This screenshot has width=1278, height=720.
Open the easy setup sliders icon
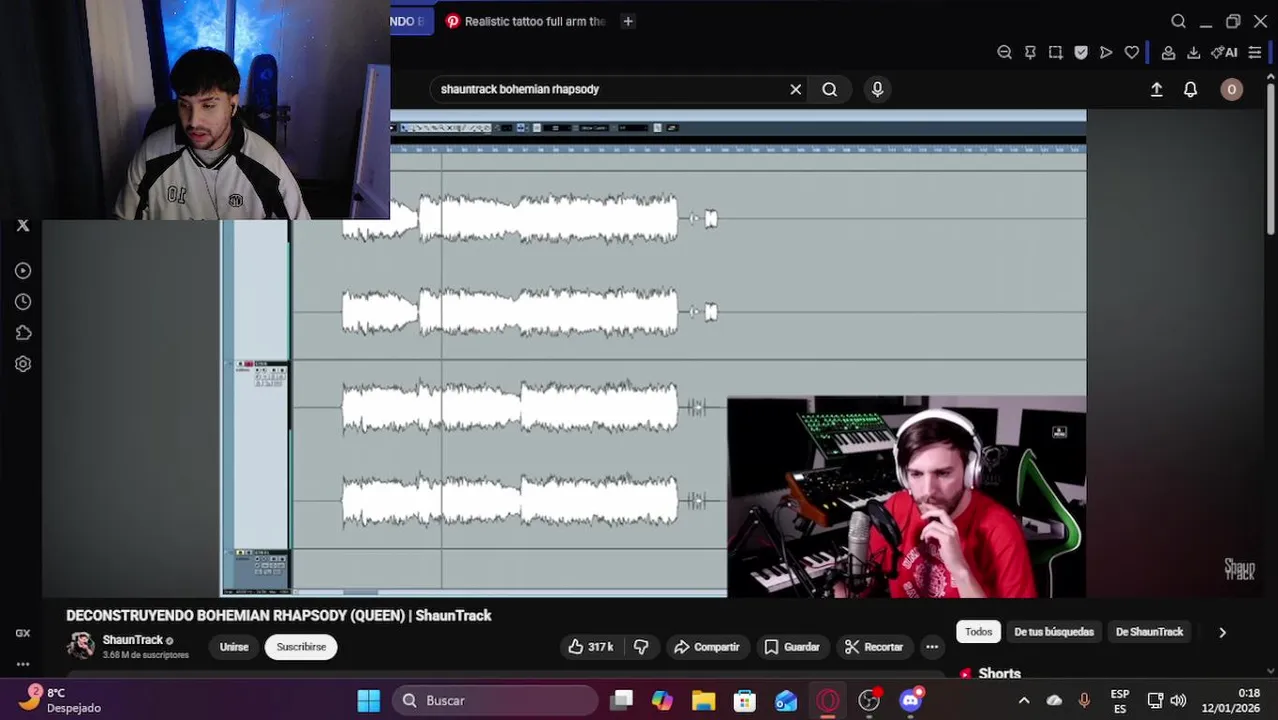click(1255, 53)
